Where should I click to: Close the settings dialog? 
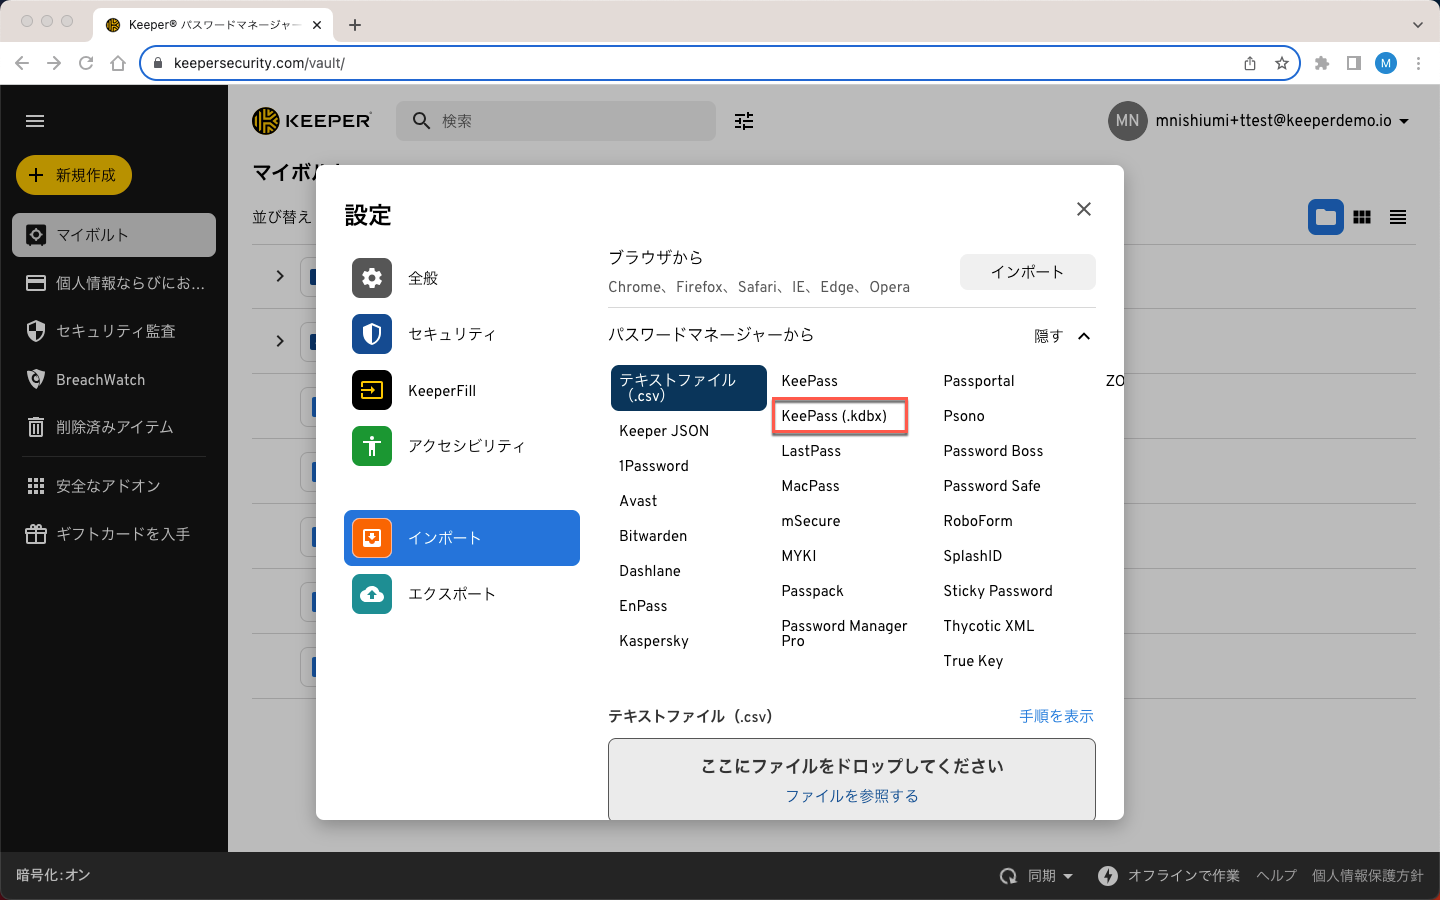click(x=1083, y=209)
